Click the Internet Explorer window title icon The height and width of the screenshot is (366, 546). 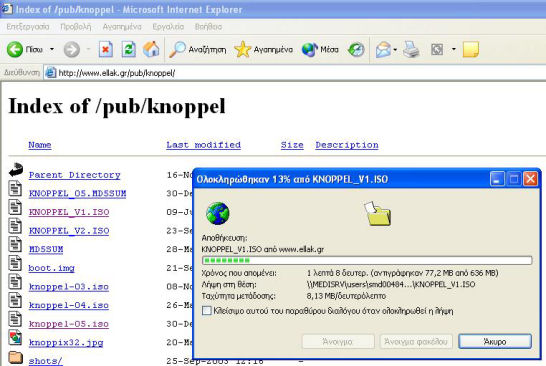7,9
